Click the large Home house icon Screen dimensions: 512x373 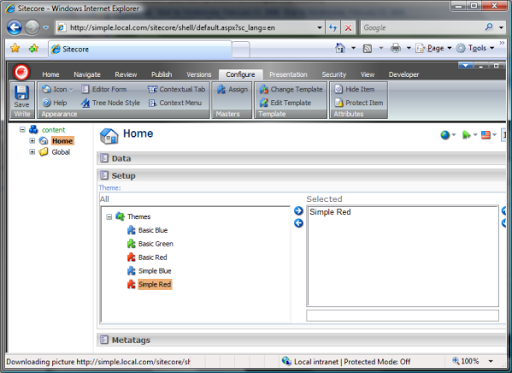point(109,136)
